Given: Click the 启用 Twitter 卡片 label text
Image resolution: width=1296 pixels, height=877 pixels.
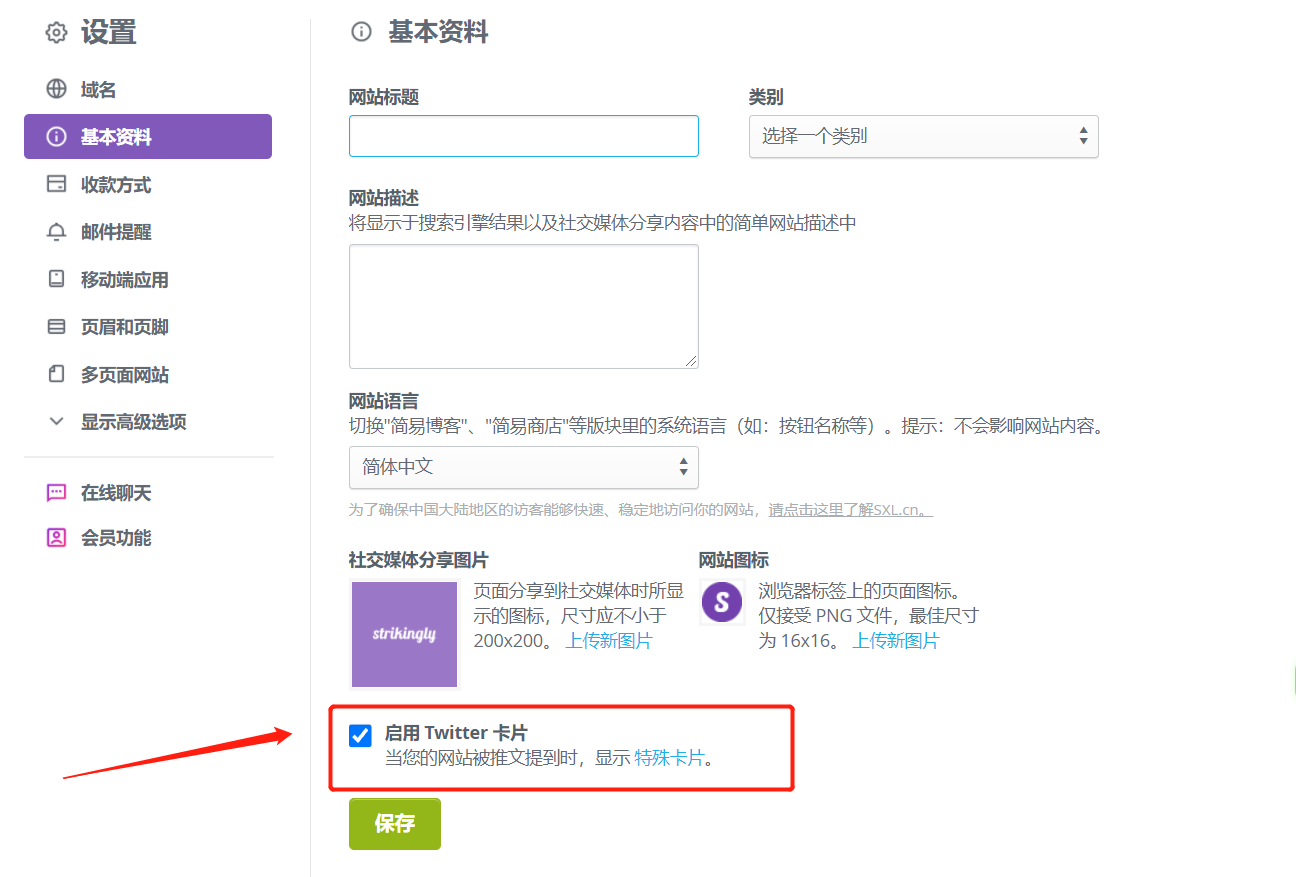Looking at the screenshot, I should coord(456,733).
